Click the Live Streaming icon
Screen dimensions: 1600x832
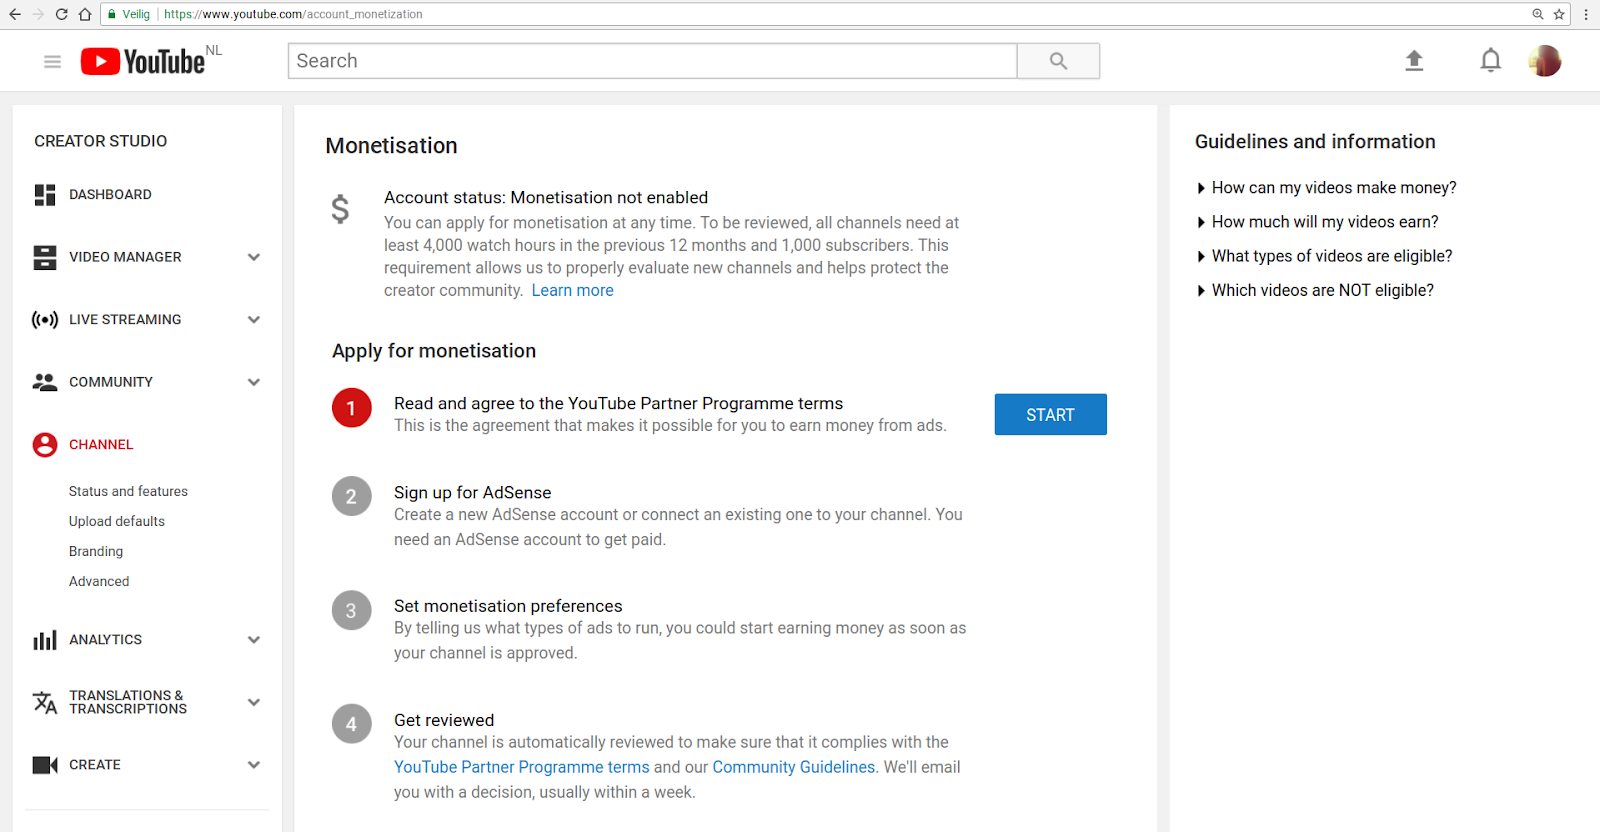coord(45,320)
